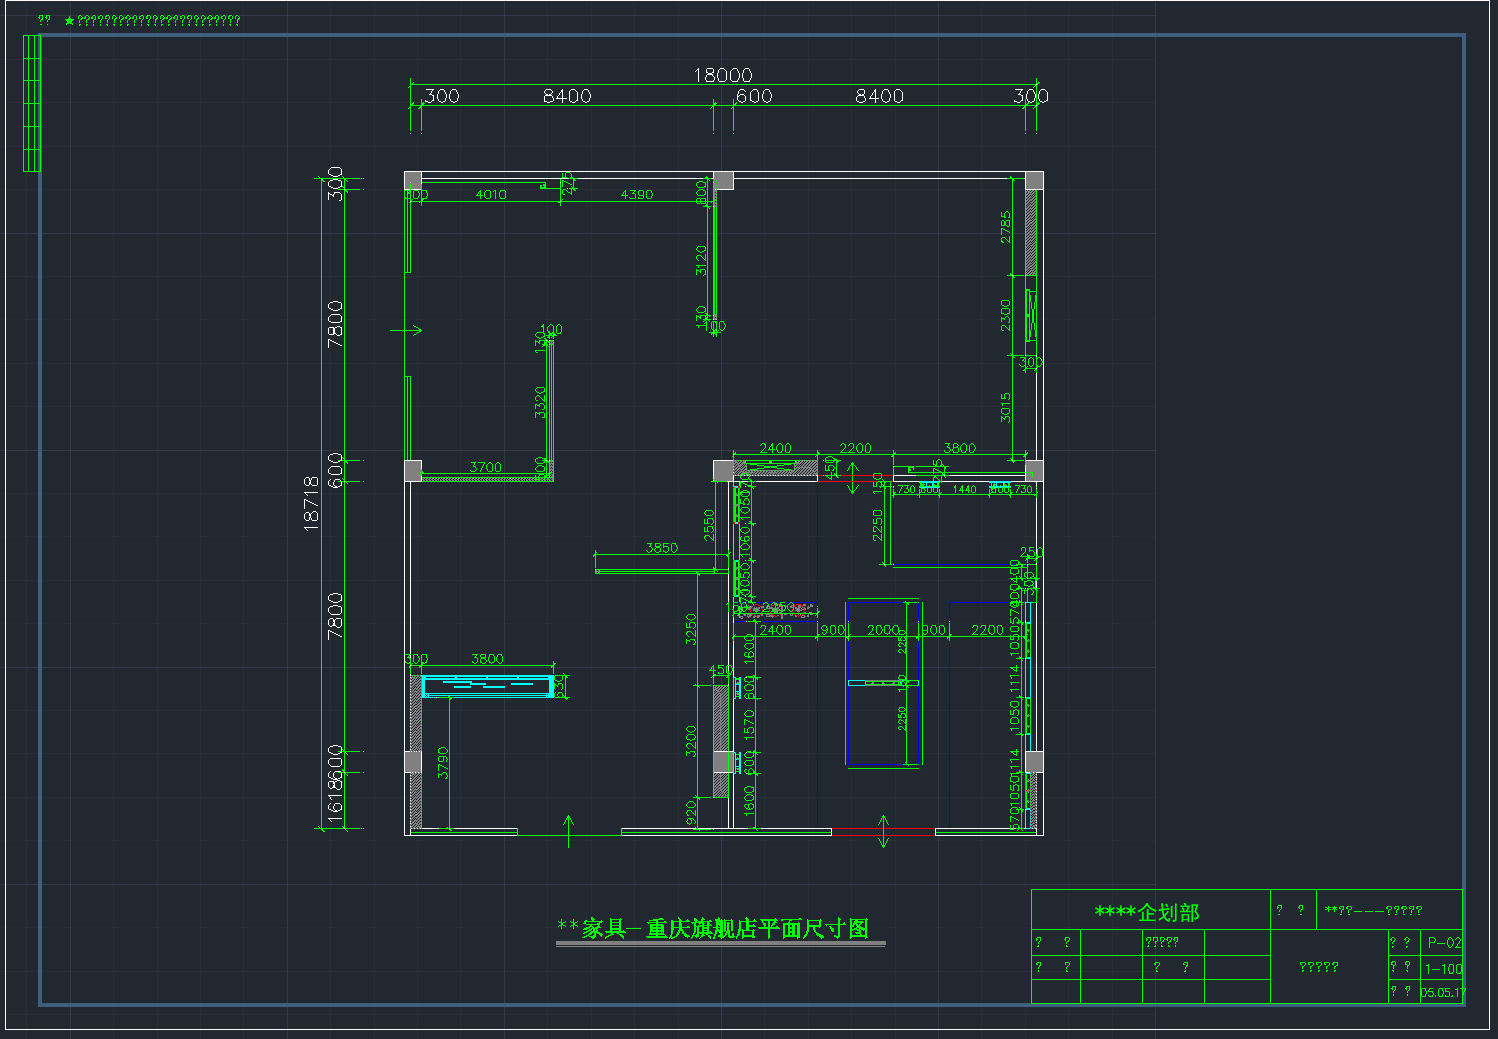Select the 4010 dimension text at top wall
The image size is (1498, 1039).
(490, 194)
